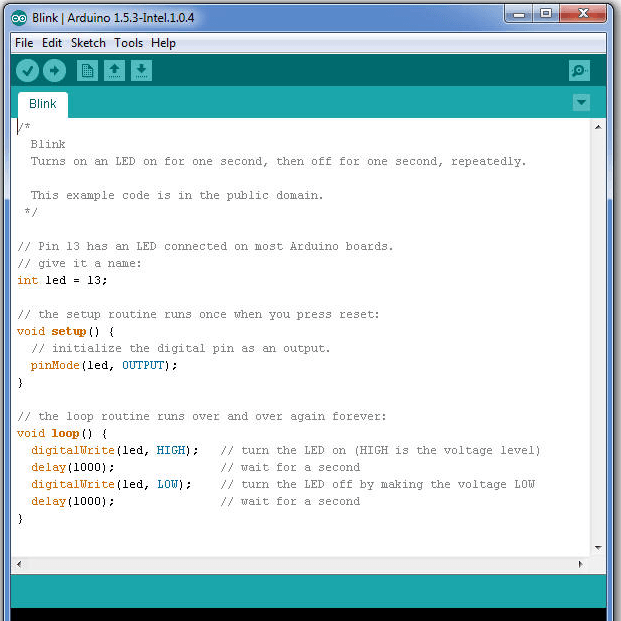
Task: Click on 'void setup() {' line
Action: tap(66, 331)
